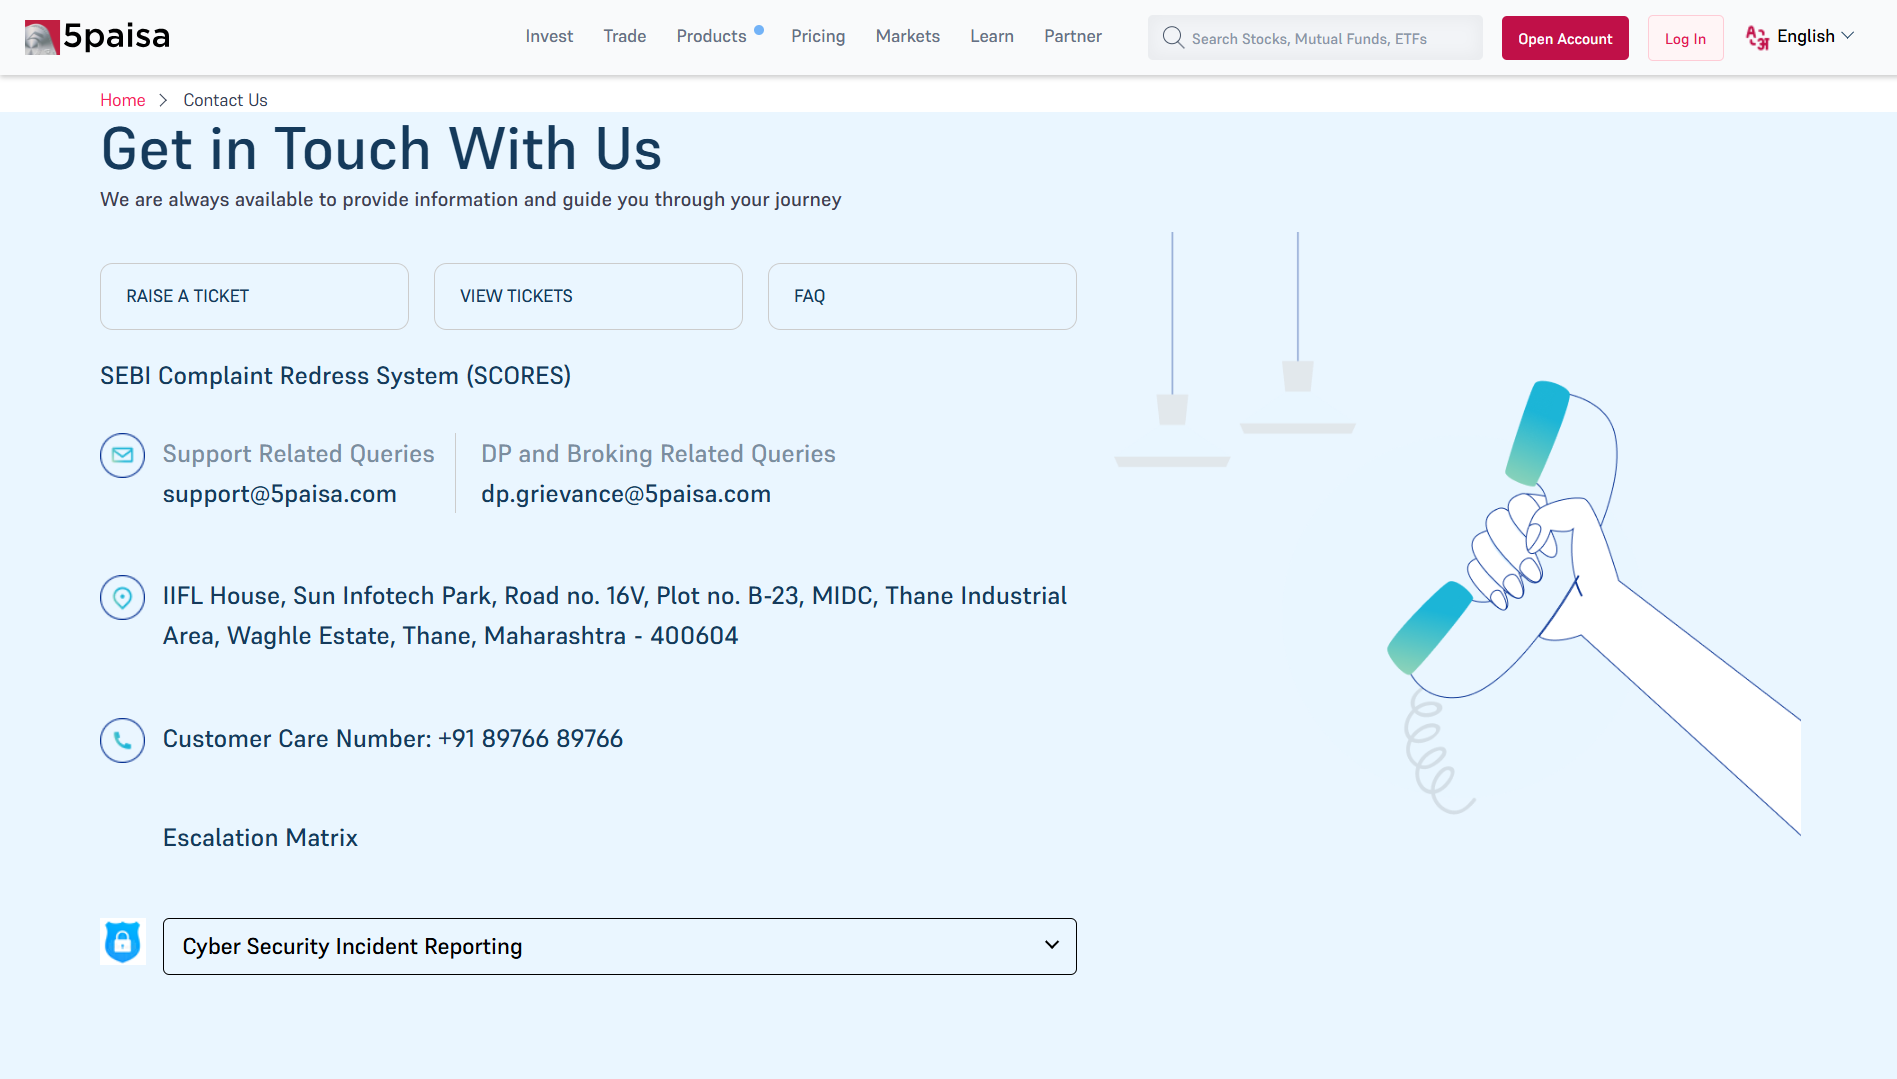Click the Contact Us breadcrumb text
The height and width of the screenshot is (1079, 1897).
coord(225,100)
